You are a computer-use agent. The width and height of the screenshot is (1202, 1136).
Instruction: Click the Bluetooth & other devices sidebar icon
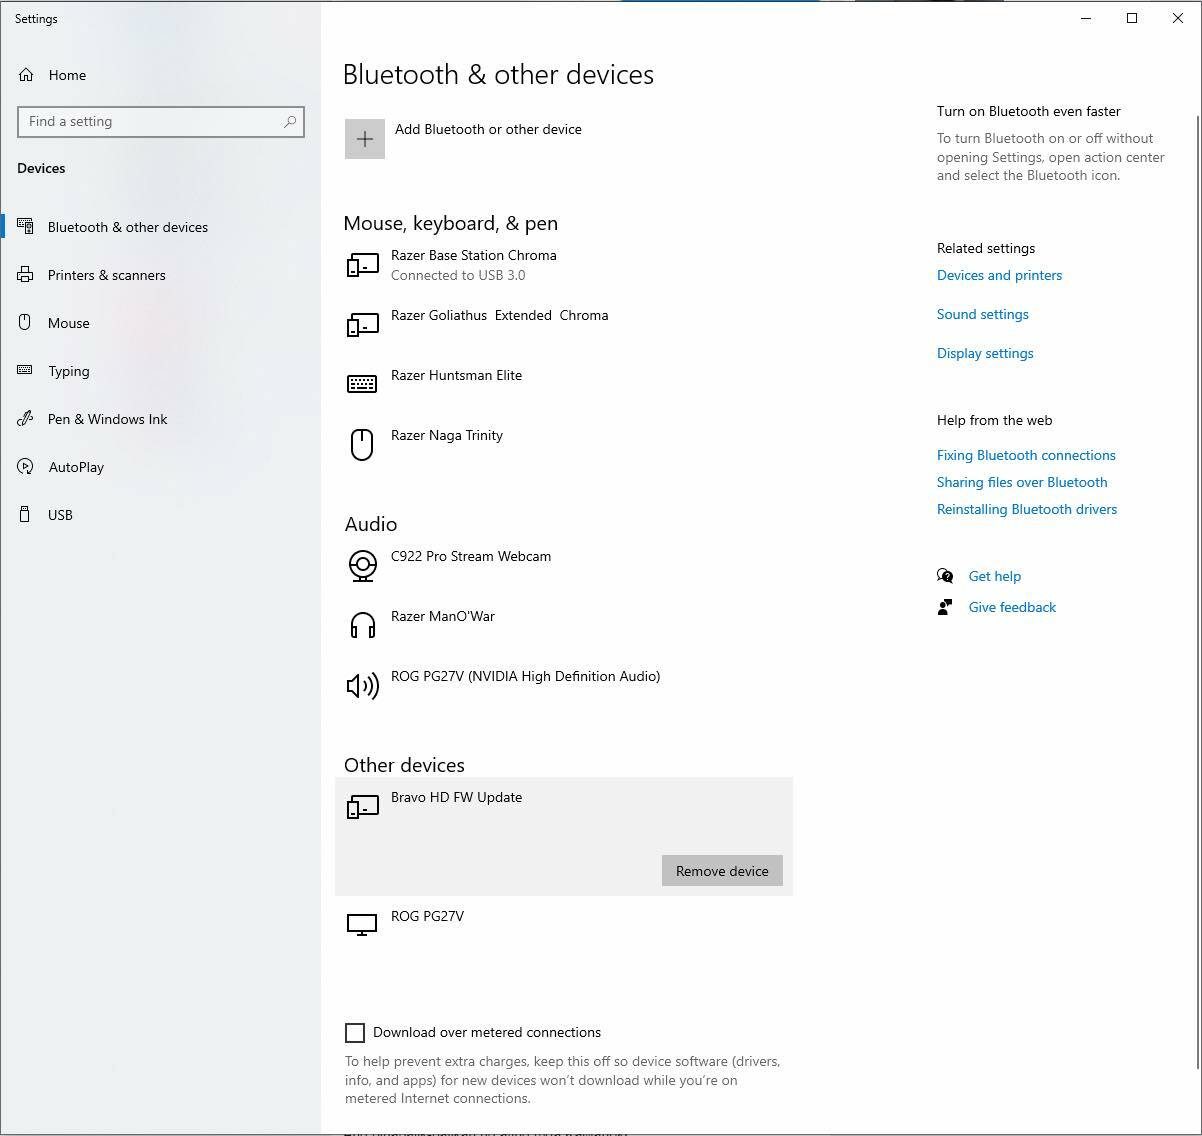click(x=26, y=227)
